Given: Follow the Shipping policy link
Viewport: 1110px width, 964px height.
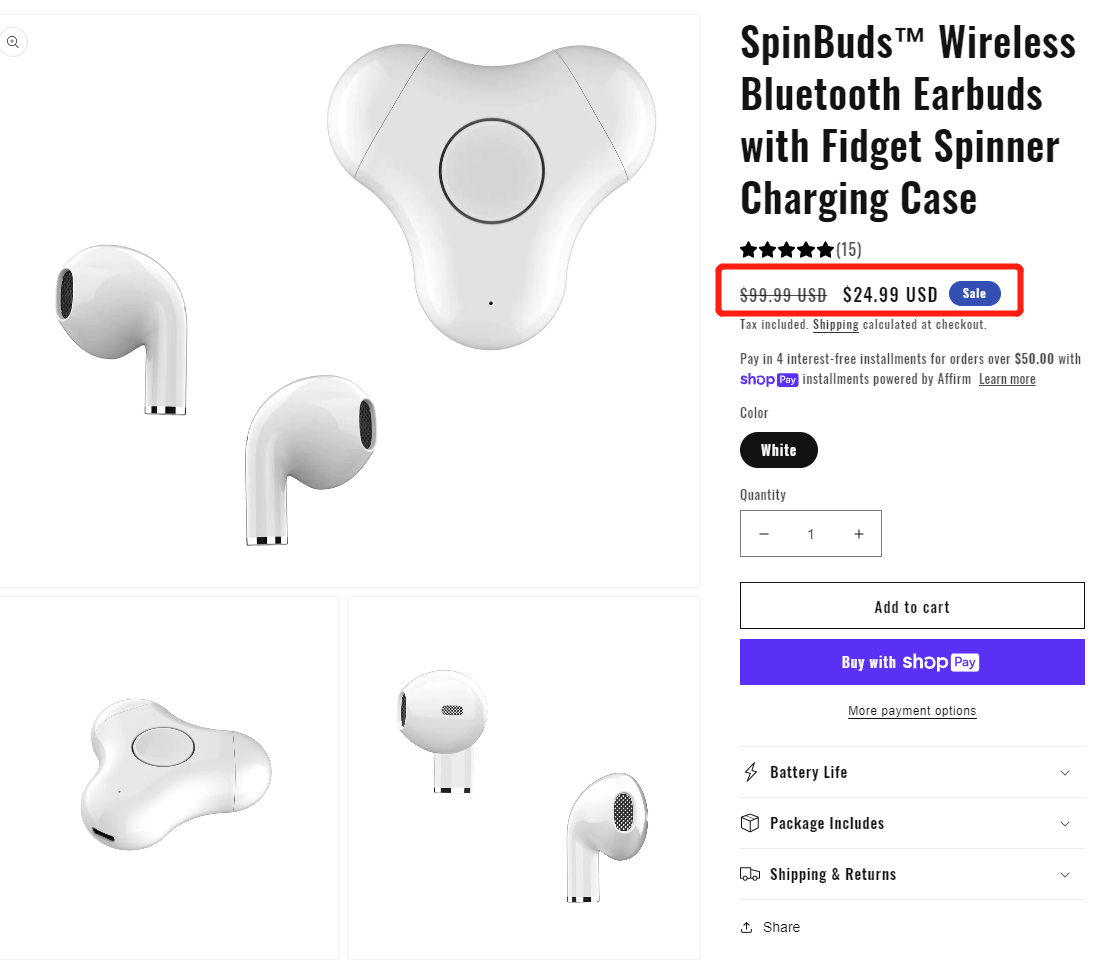Looking at the screenshot, I should tap(835, 325).
